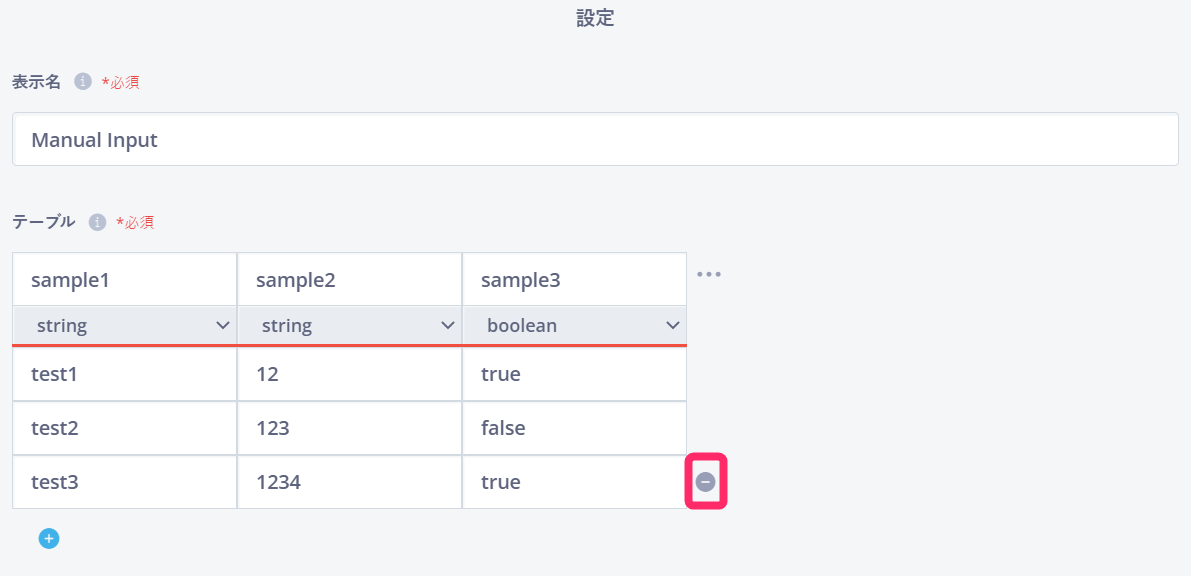
Task: Edit the sample2 column header cell
Action: 349,280
